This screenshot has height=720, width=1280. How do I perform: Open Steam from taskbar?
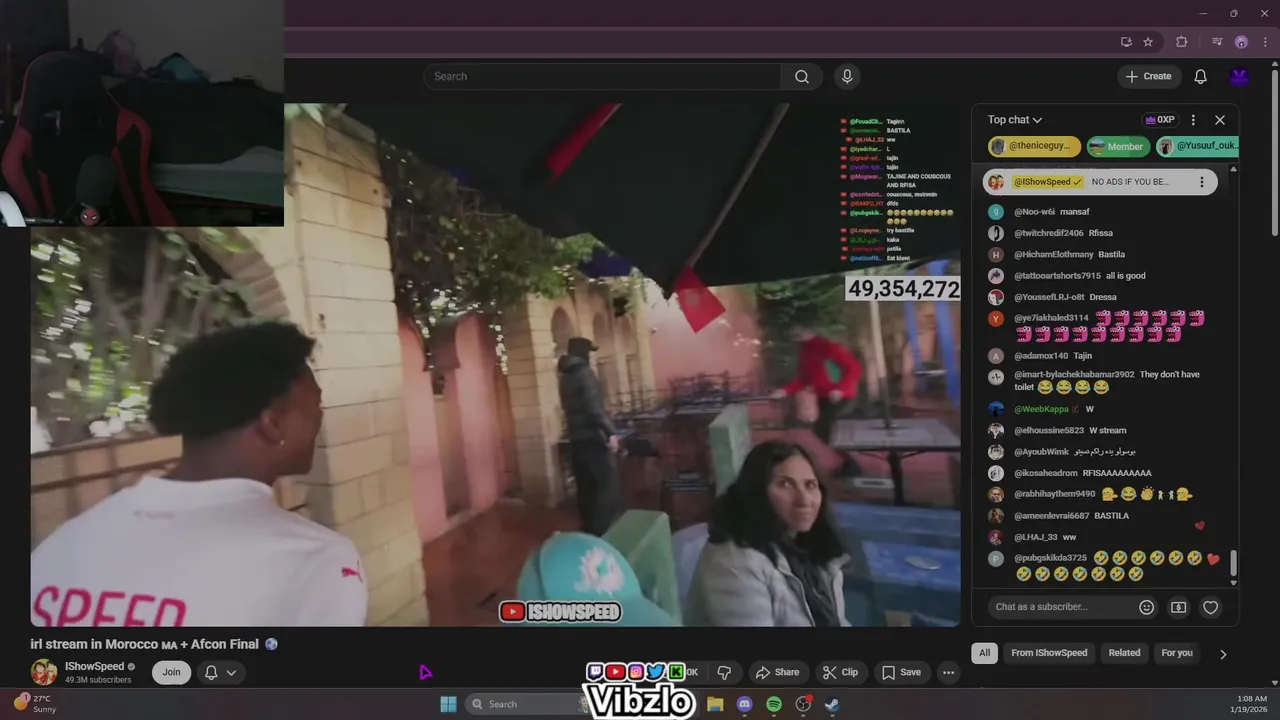point(831,704)
